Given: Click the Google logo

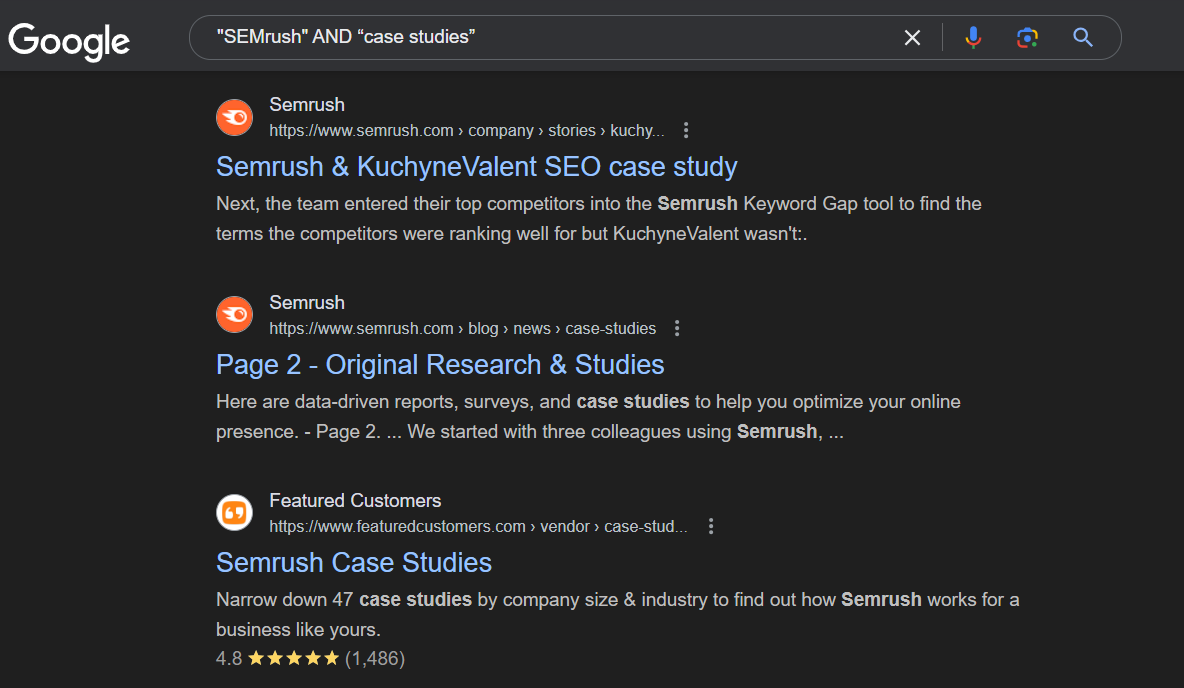Looking at the screenshot, I should point(69,41).
